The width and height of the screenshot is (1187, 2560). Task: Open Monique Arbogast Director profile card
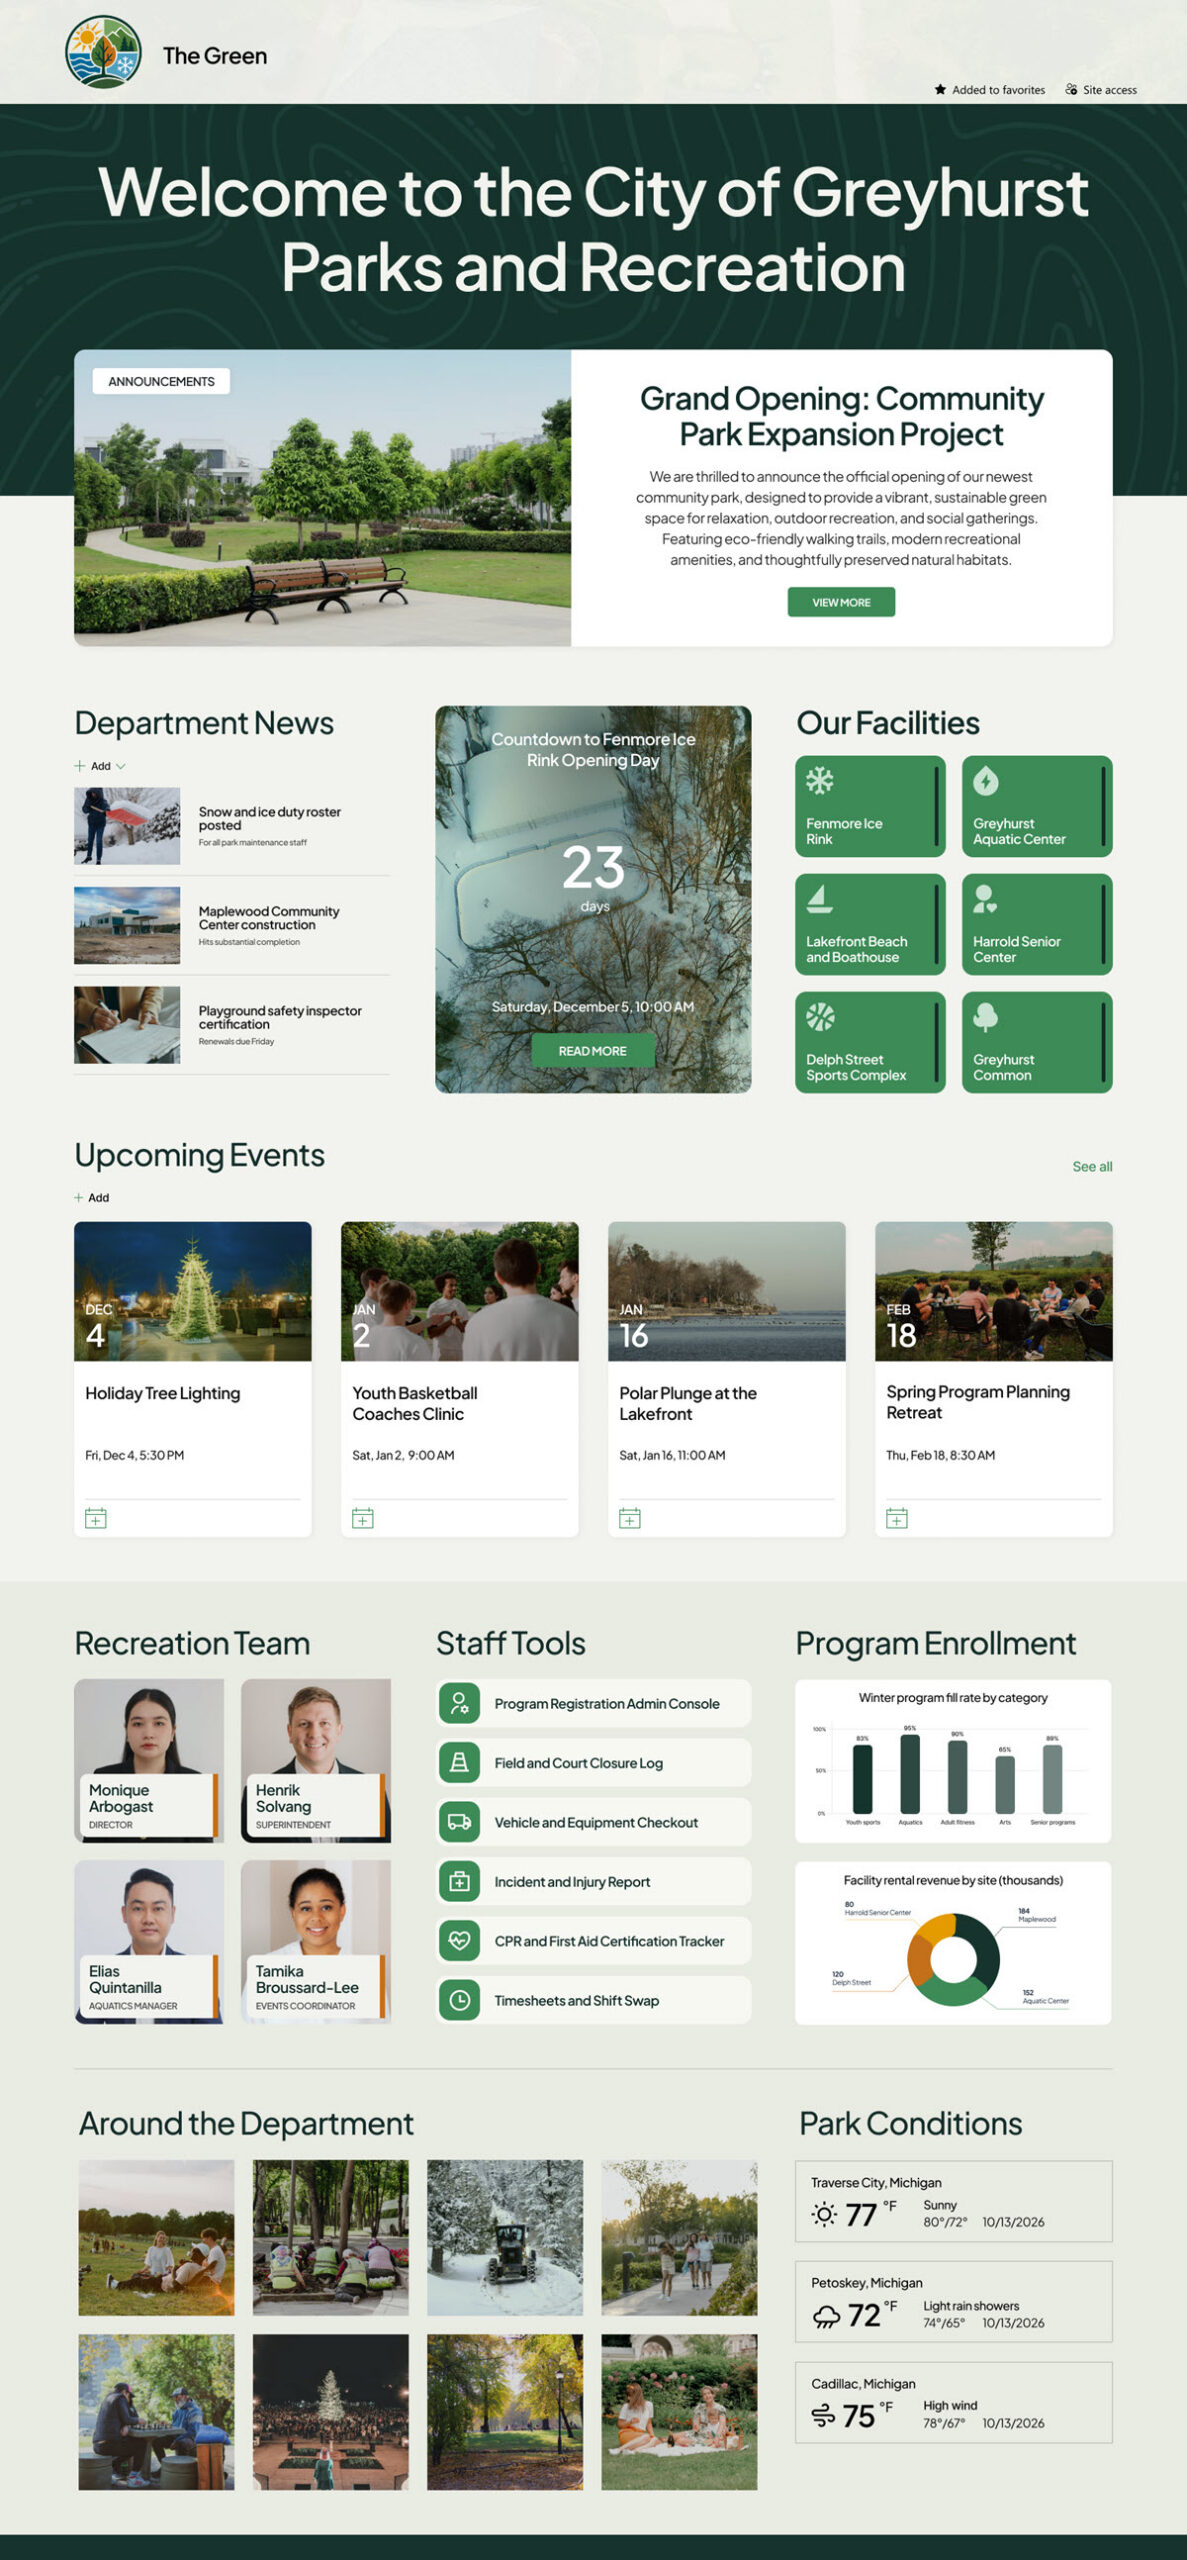[x=149, y=1760]
